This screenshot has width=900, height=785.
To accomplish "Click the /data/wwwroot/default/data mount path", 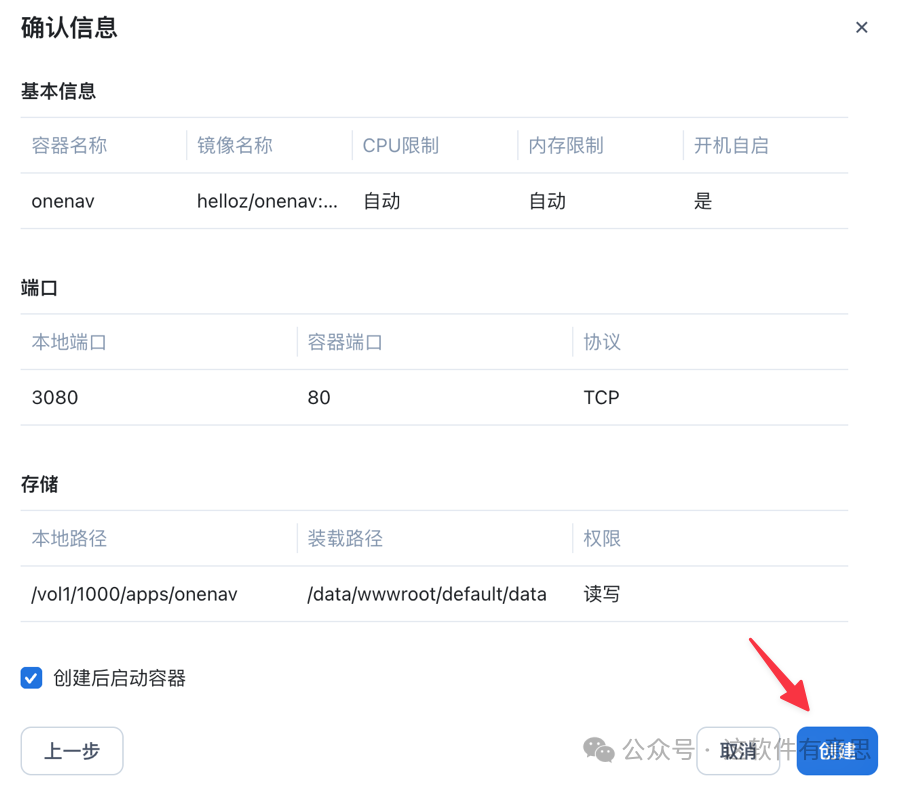I will point(426,594).
